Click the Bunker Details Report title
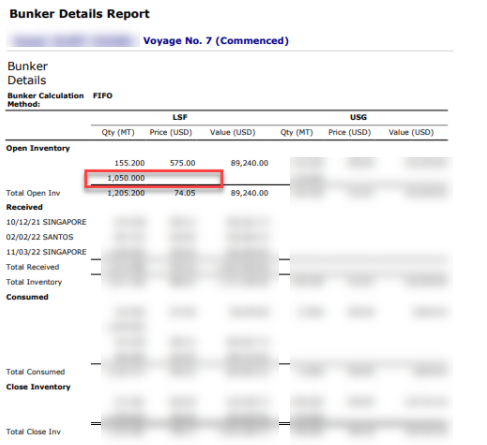The width and height of the screenshot is (487, 445). (x=79, y=14)
